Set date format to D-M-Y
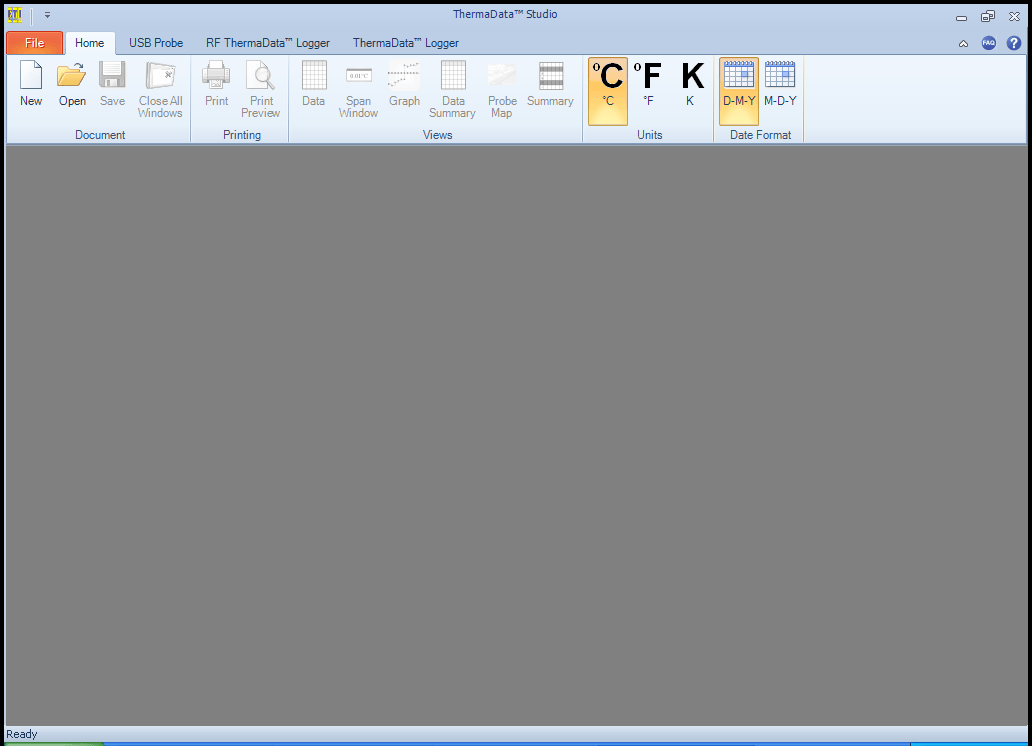1032x746 pixels. tap(738, 91)
